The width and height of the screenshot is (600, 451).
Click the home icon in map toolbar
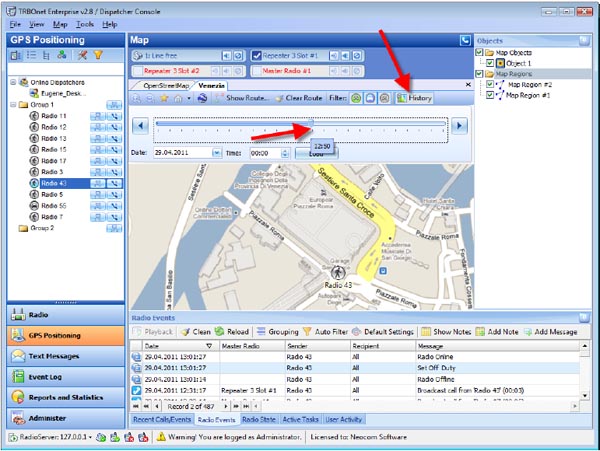coord(178,98)
